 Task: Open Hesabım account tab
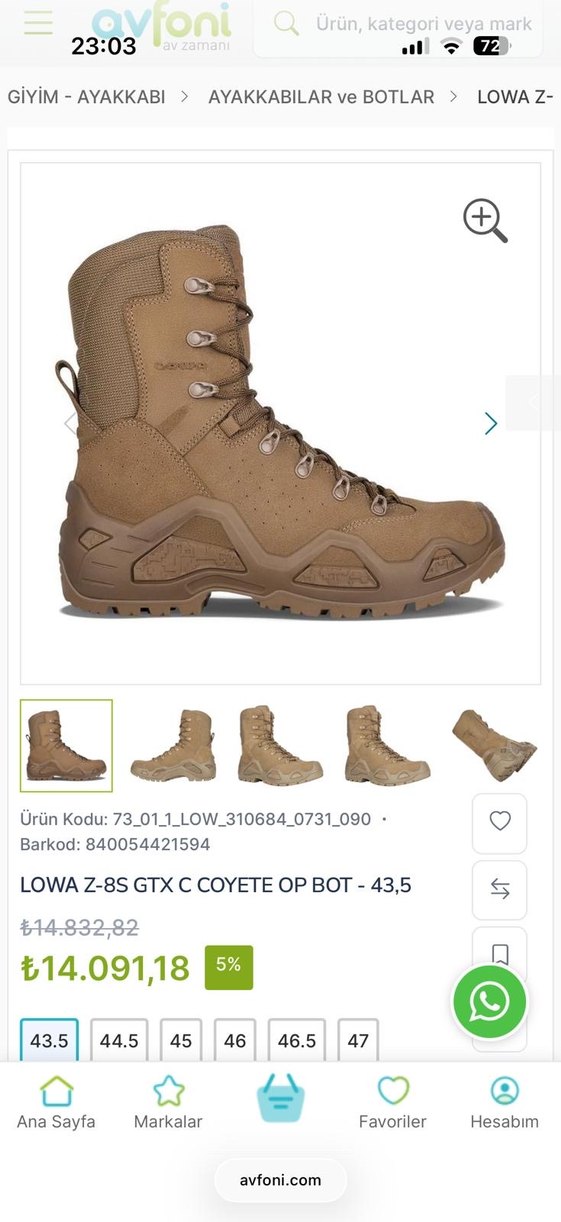505,1103
